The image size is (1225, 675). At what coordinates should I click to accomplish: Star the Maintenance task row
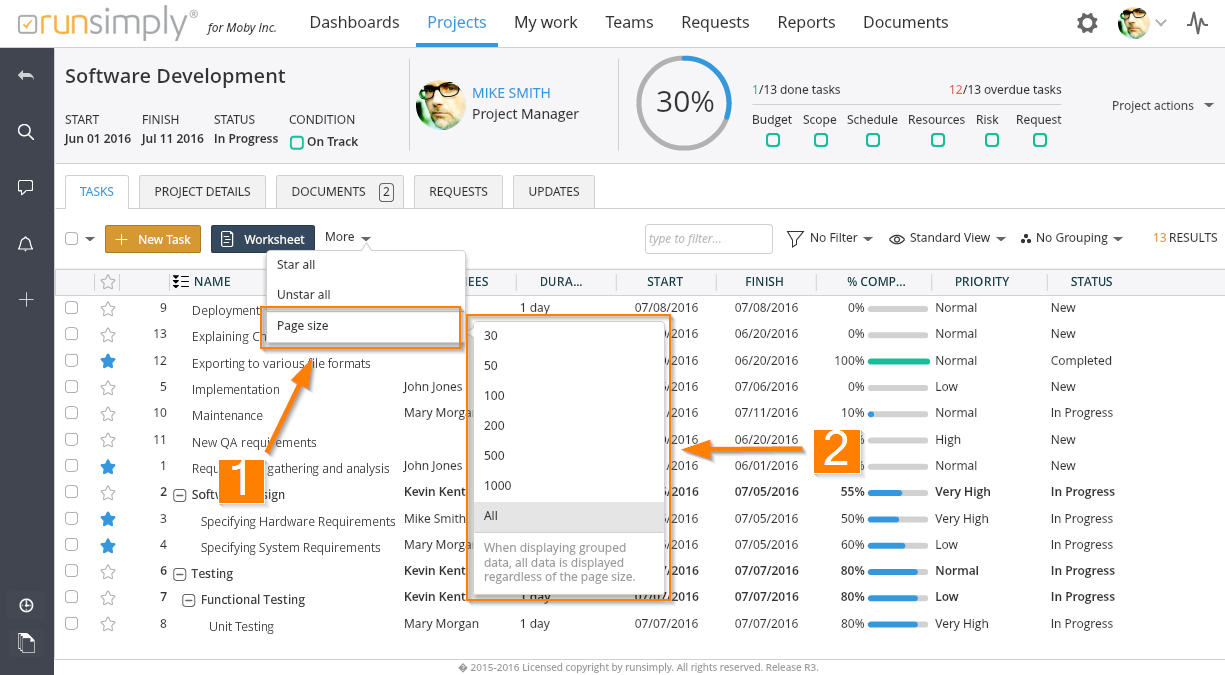[108, 413]
